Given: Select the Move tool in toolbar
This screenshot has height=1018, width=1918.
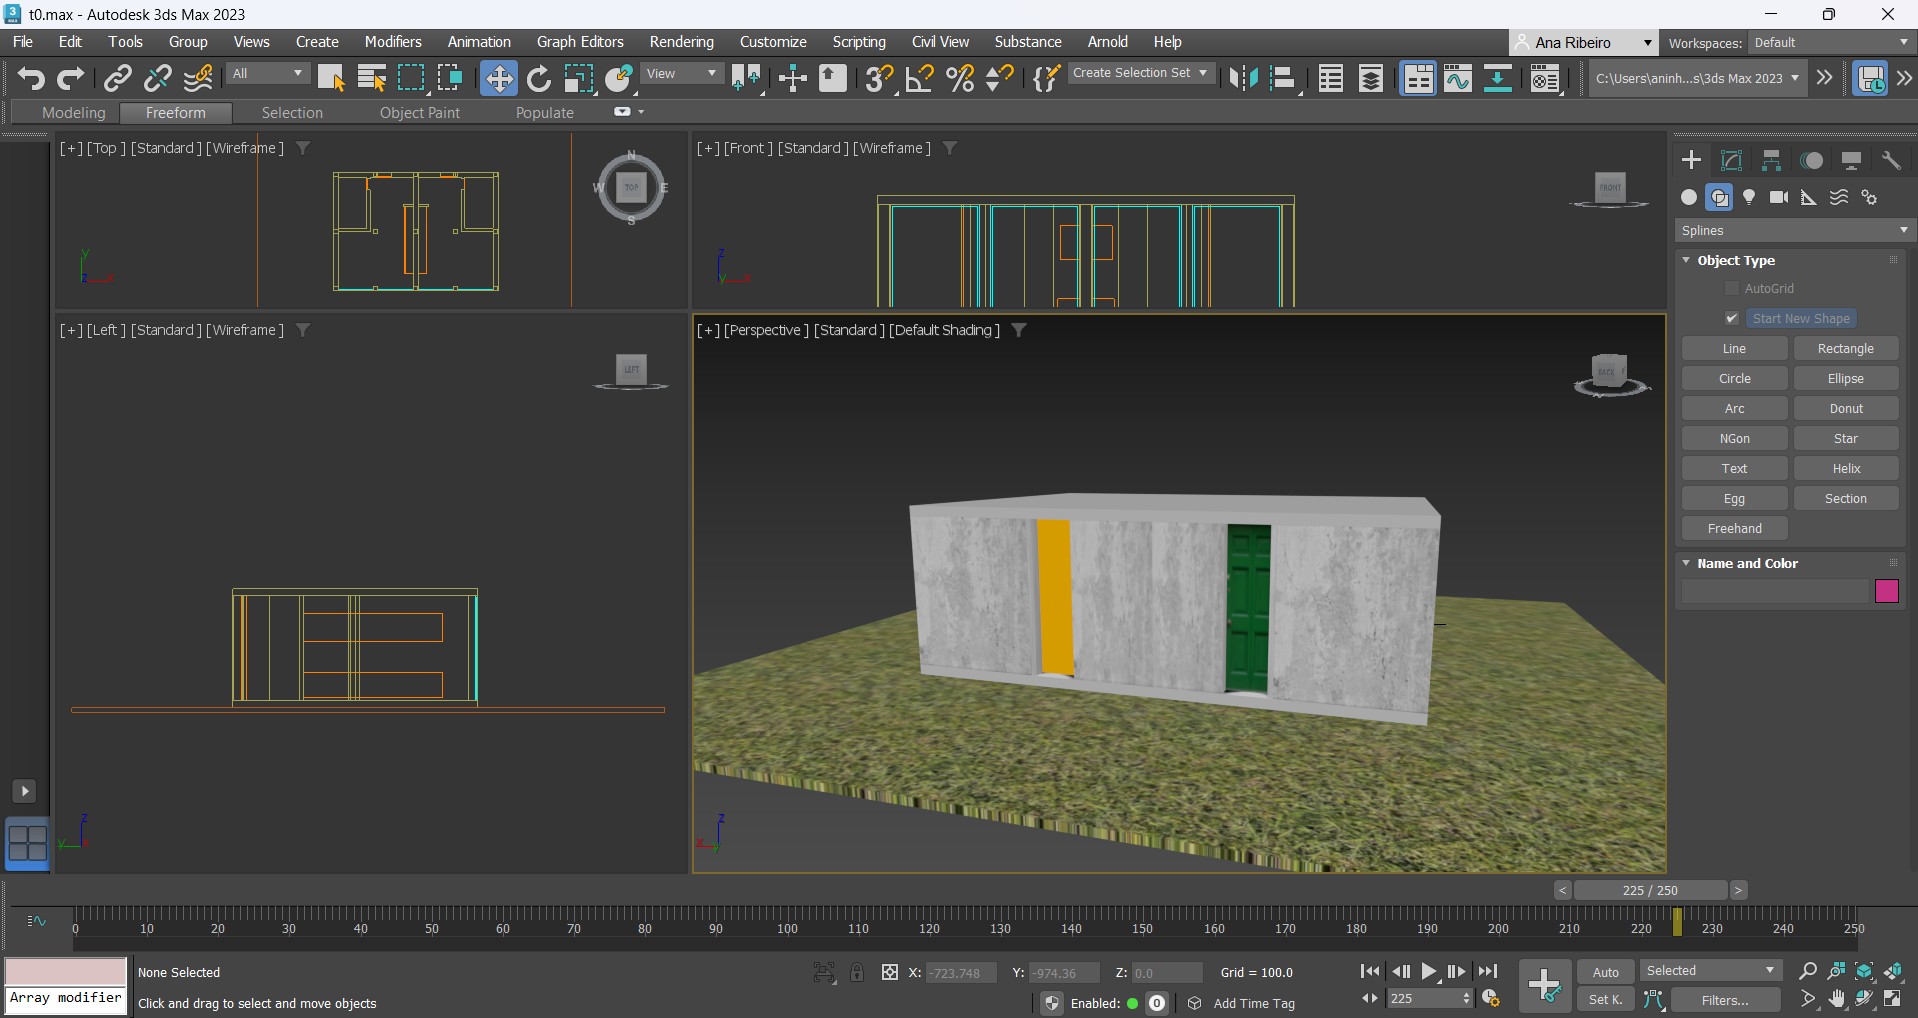Looking at the screenshot, I should (498, 78).
